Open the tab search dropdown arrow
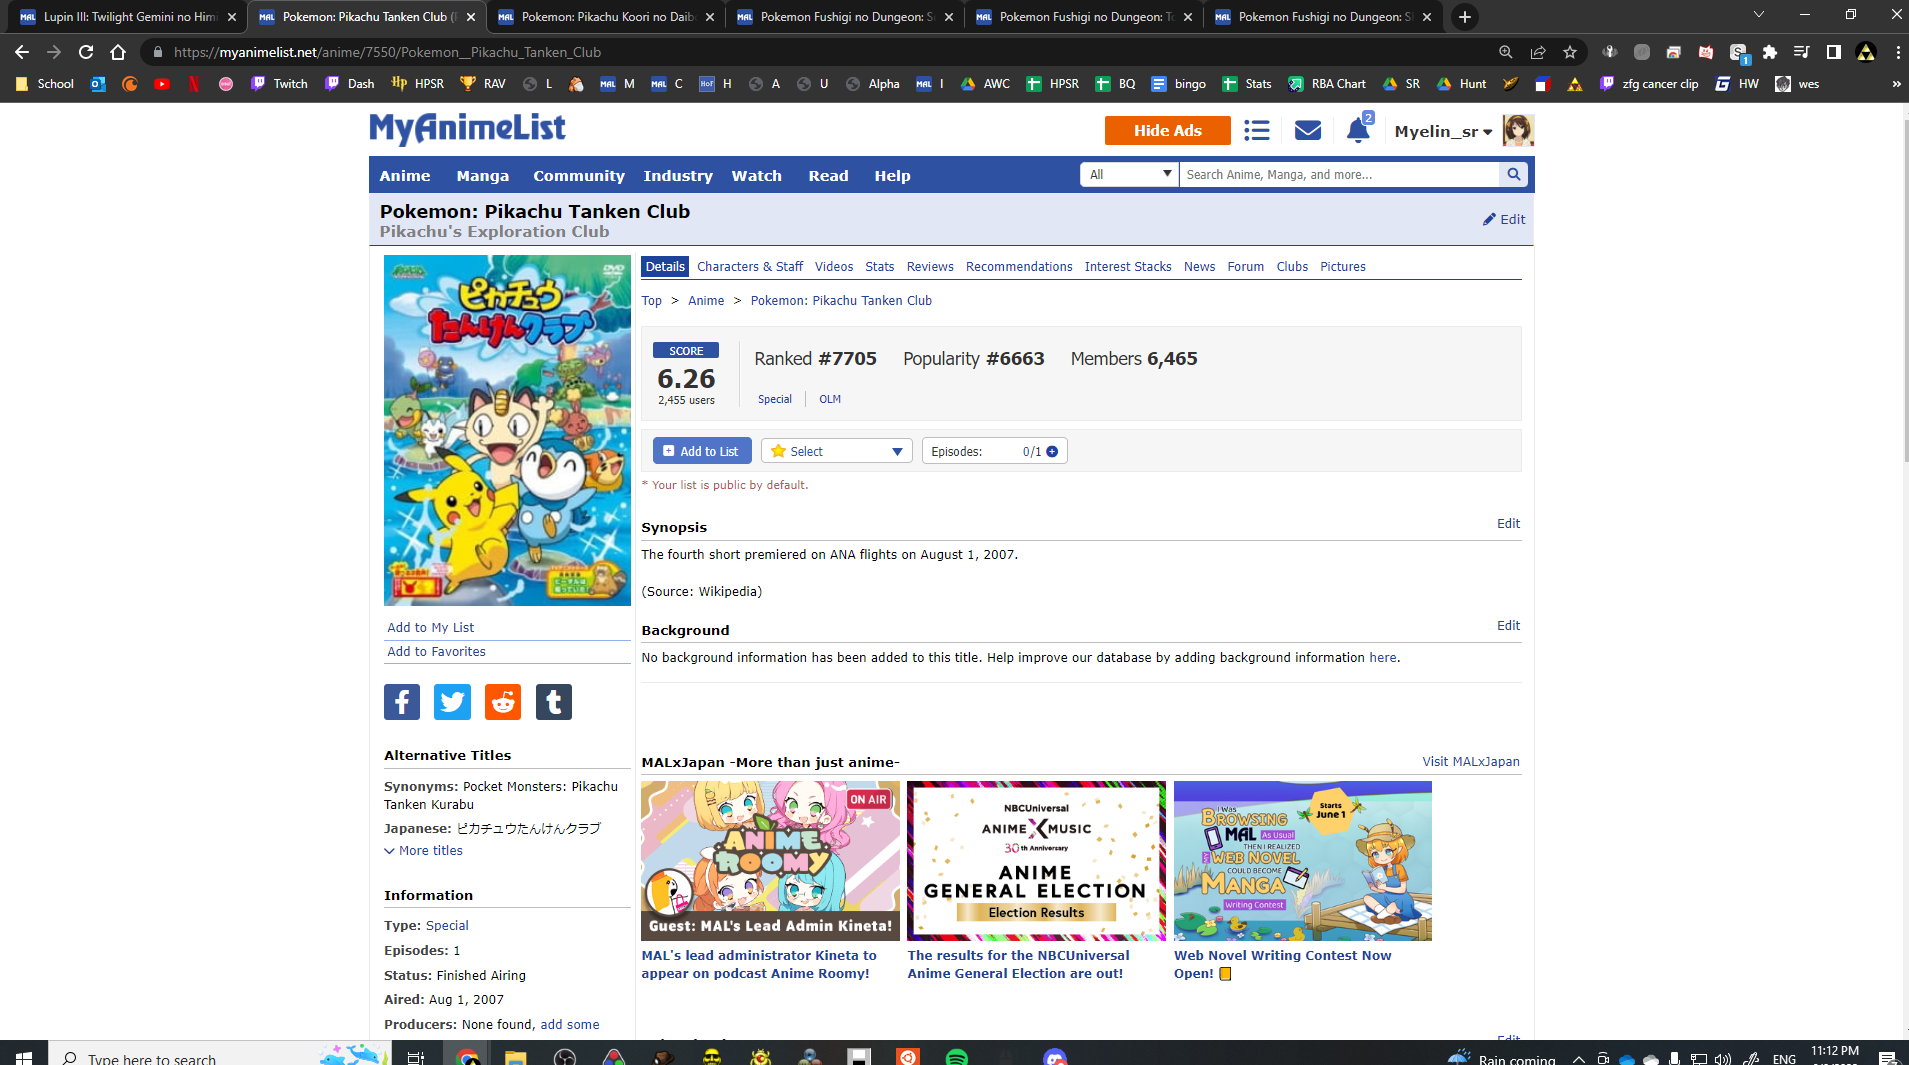This screenshot has width=1909, height=1065. [x=1759, y=15]
